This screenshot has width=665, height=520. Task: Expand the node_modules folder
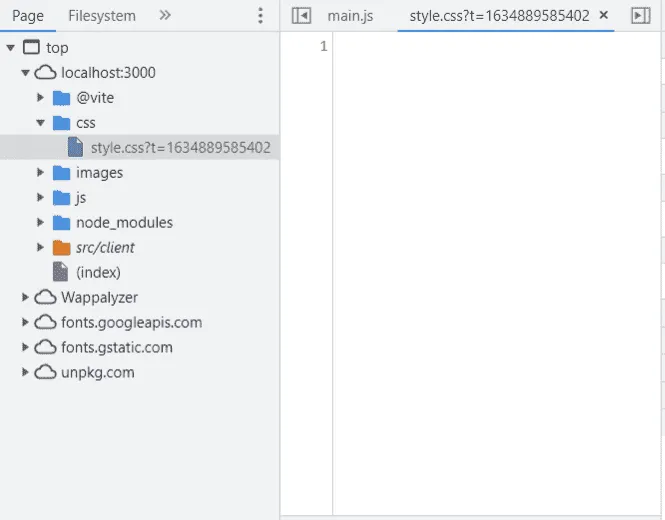pos(40,222)
